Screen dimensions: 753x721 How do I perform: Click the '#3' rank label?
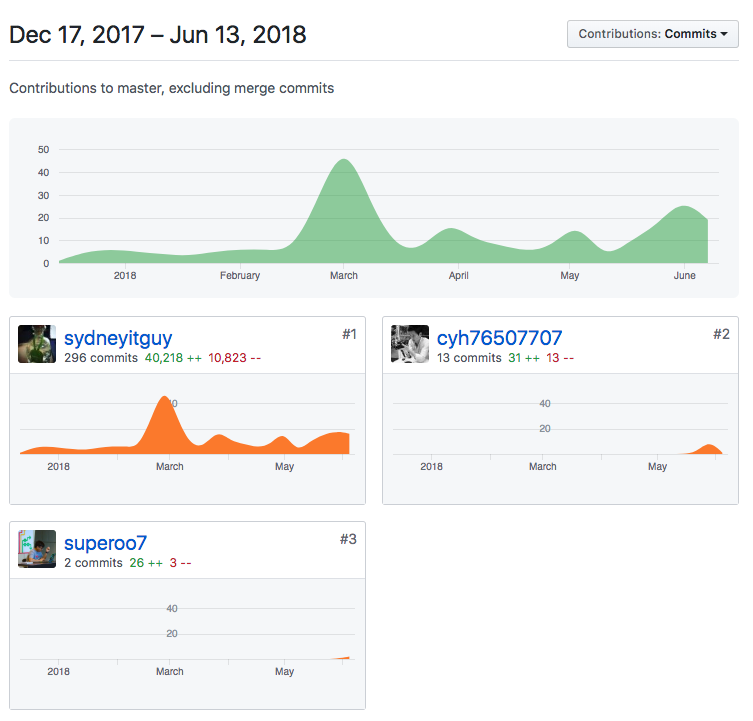tap(348, 539)
